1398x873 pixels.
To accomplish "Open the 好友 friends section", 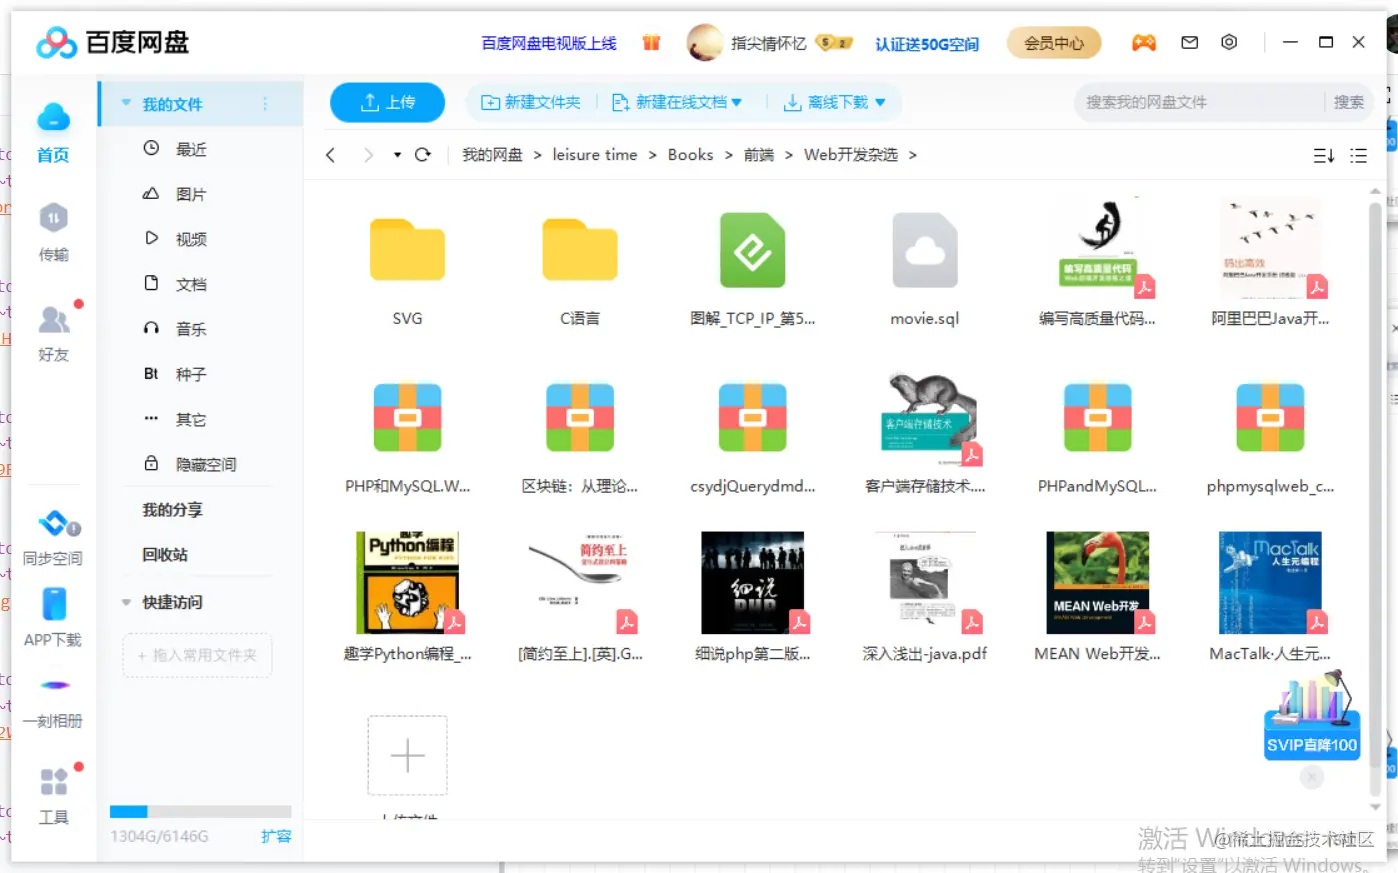I will pos(53,332).
